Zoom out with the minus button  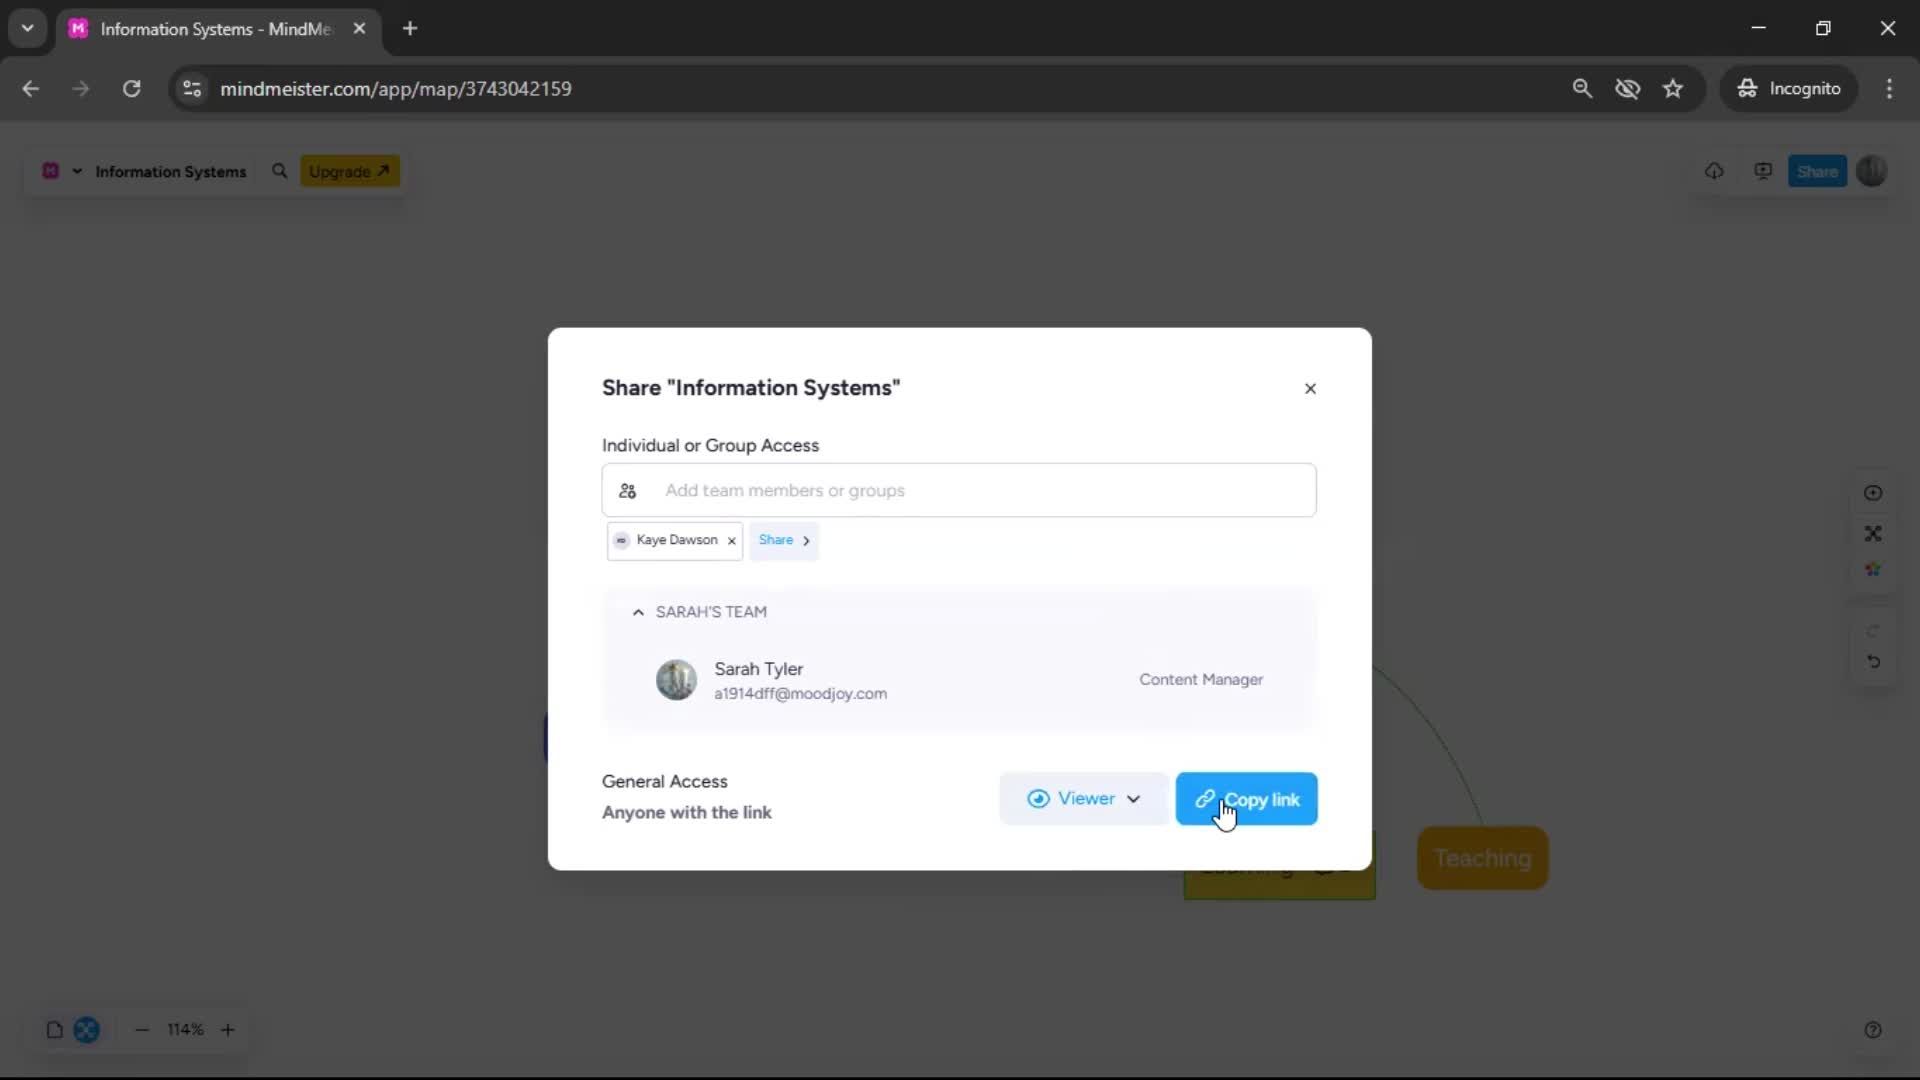(x=142, y=1030)
